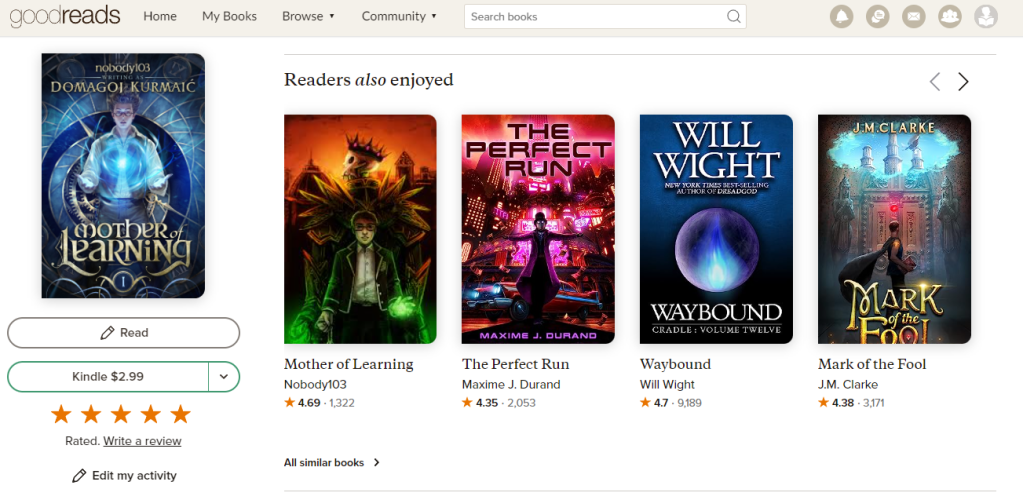
Task: Open the notifications bell icon
Action: pyautogui.click(x=842, y=16)
